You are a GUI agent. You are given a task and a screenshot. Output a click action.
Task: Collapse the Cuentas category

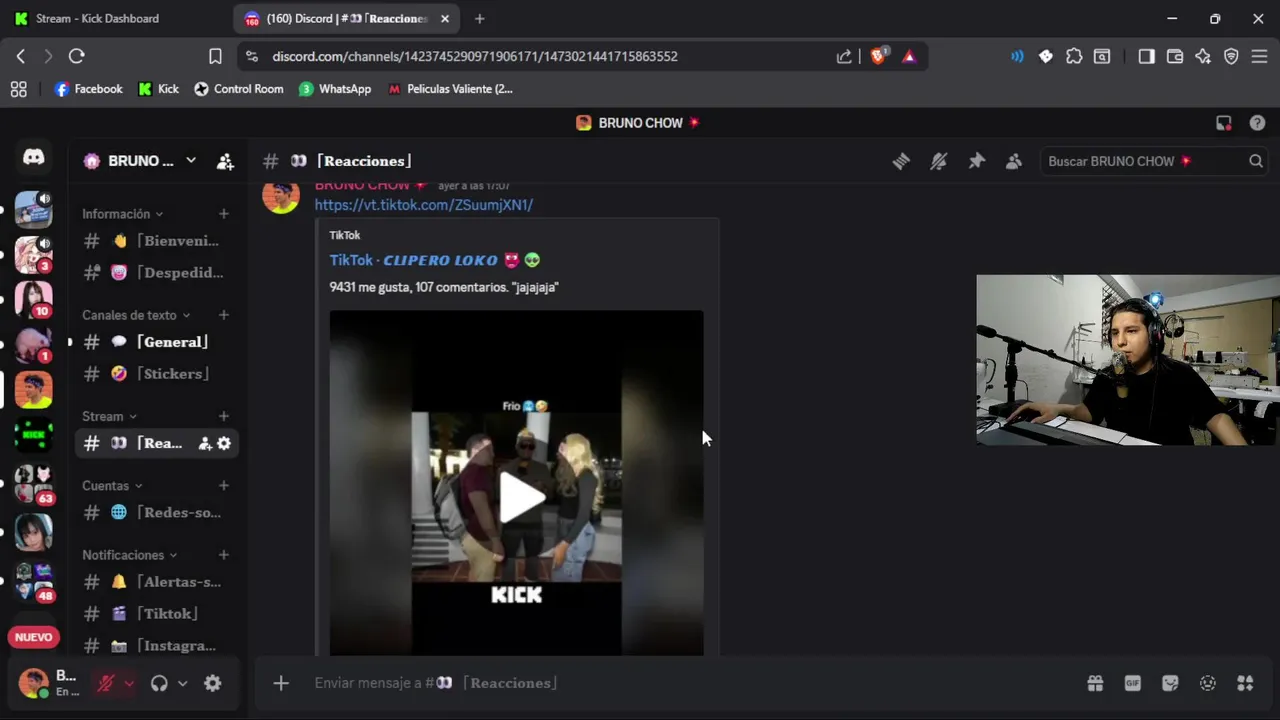pyautogui.click(x=112, y=486)
